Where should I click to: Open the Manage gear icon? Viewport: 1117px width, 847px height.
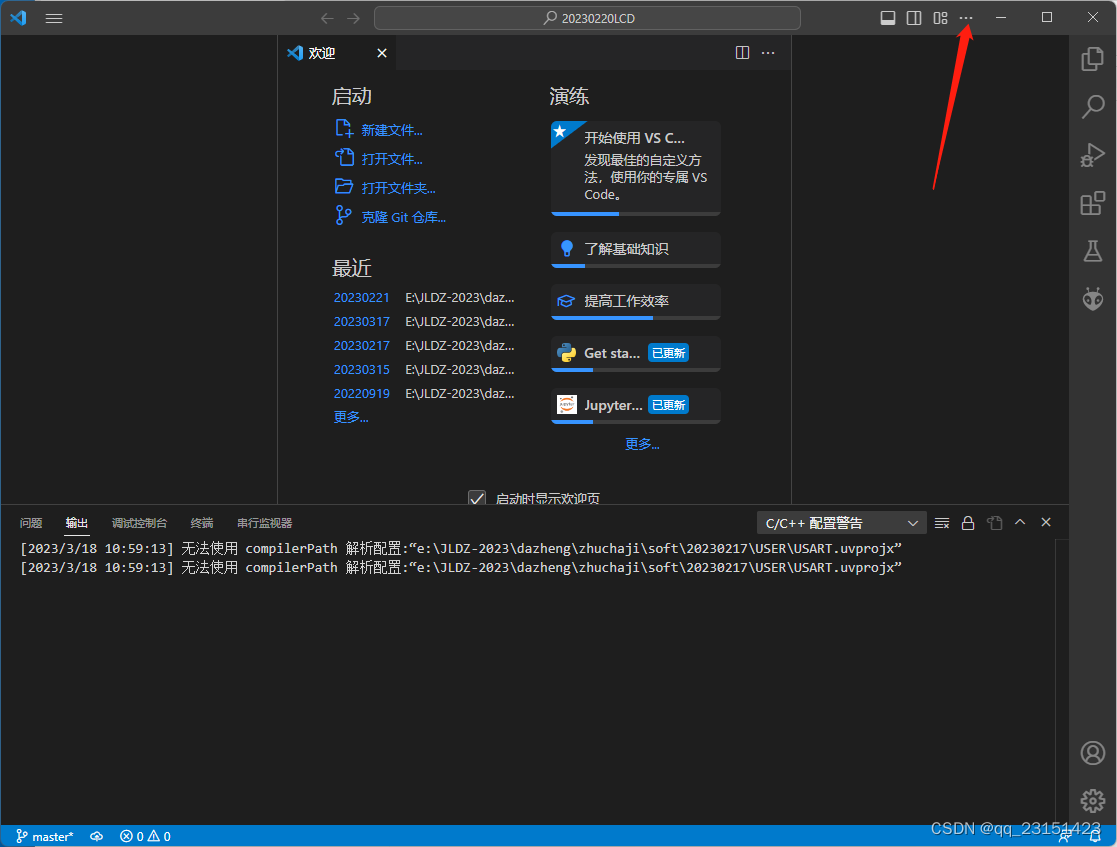pyautogui.click(x=1092, y=801)
